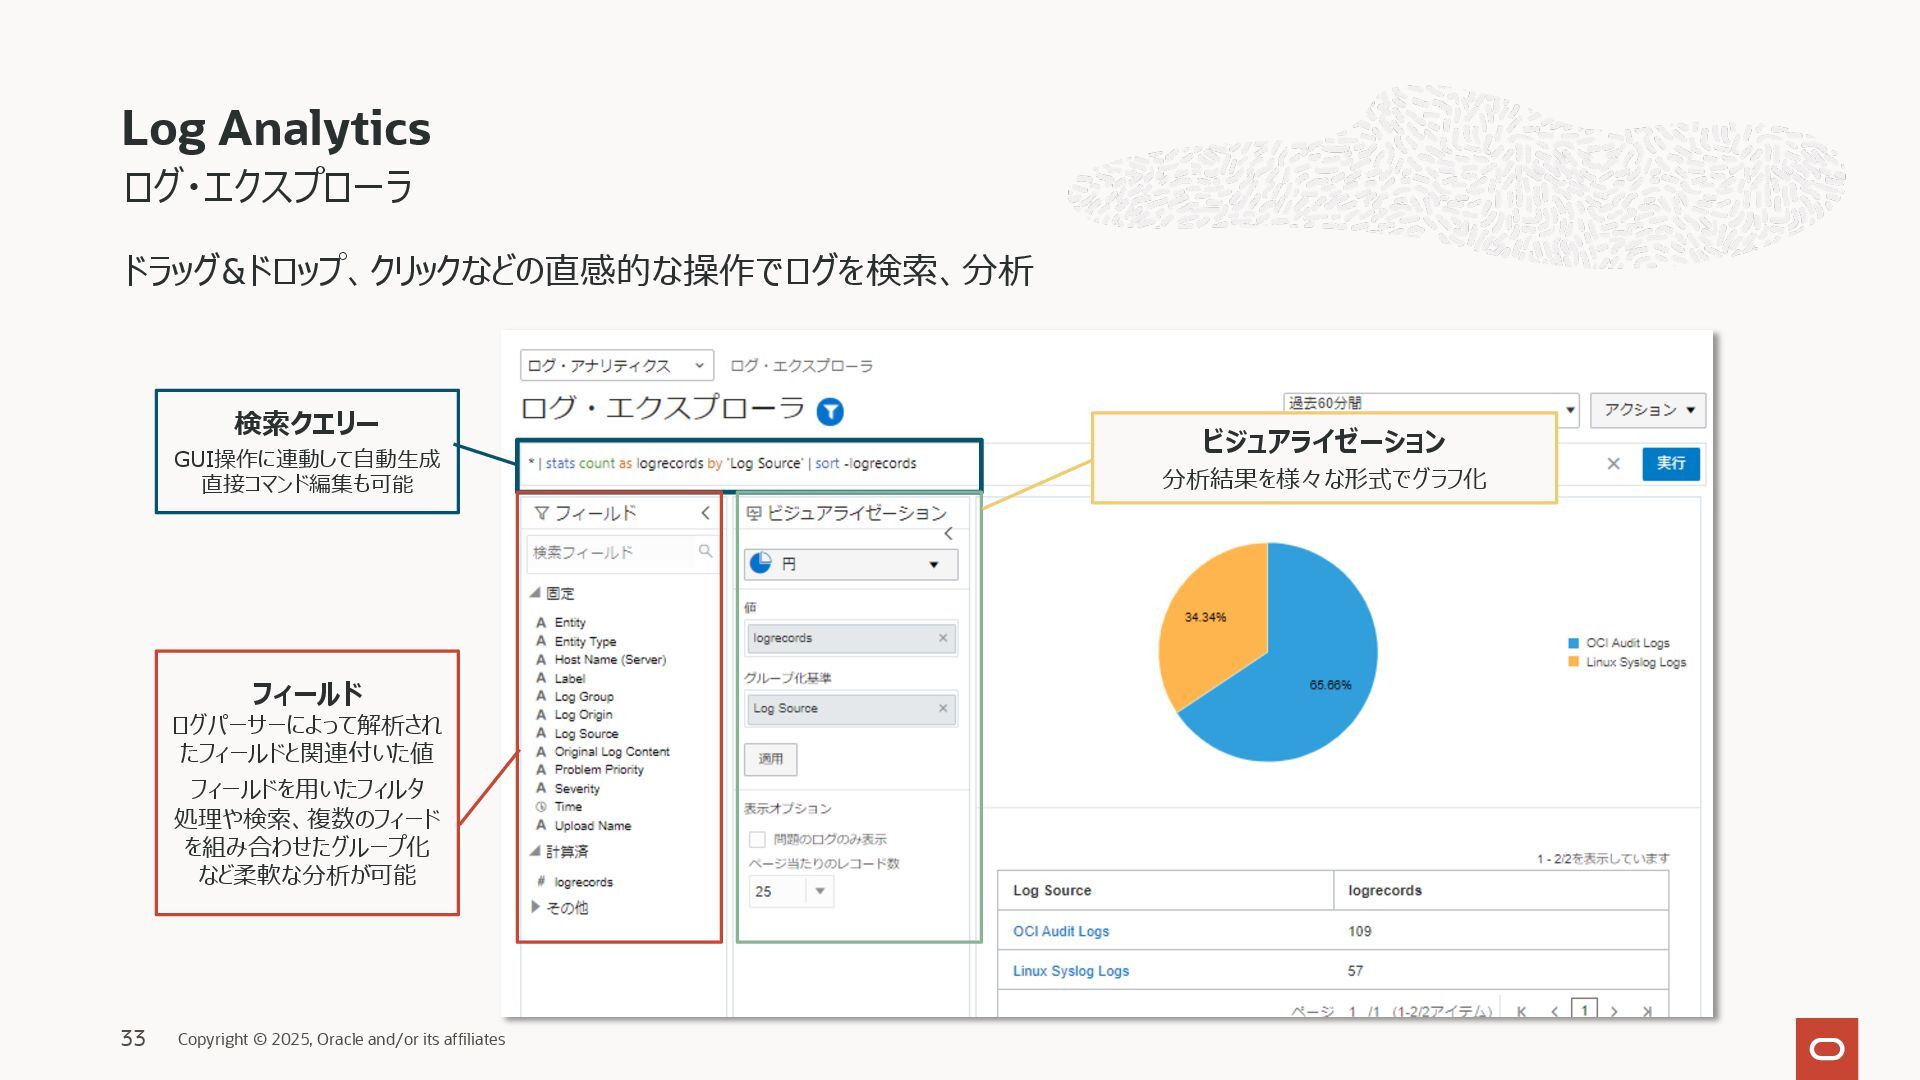Select the Entity field

coord(570,622)
